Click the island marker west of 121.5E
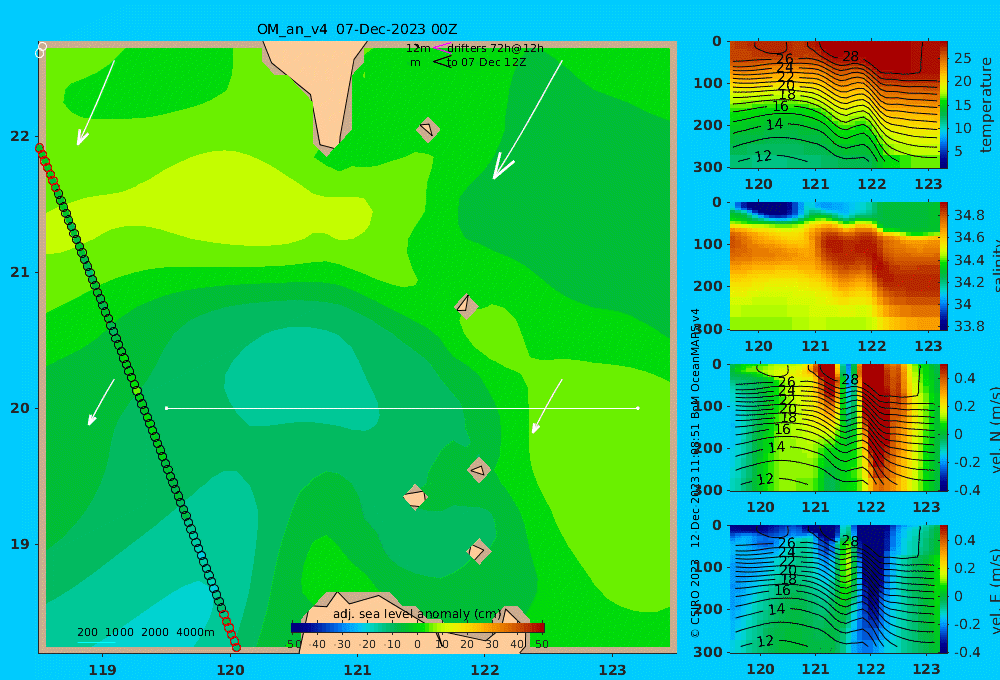 (415, 497)
